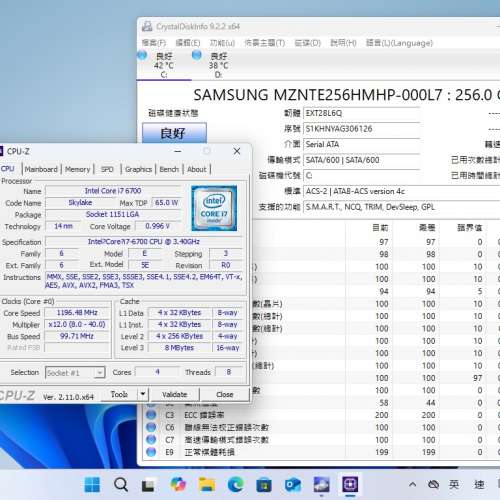Open Task View from the taskbar
500x500 pixels.
coord(148,485)
